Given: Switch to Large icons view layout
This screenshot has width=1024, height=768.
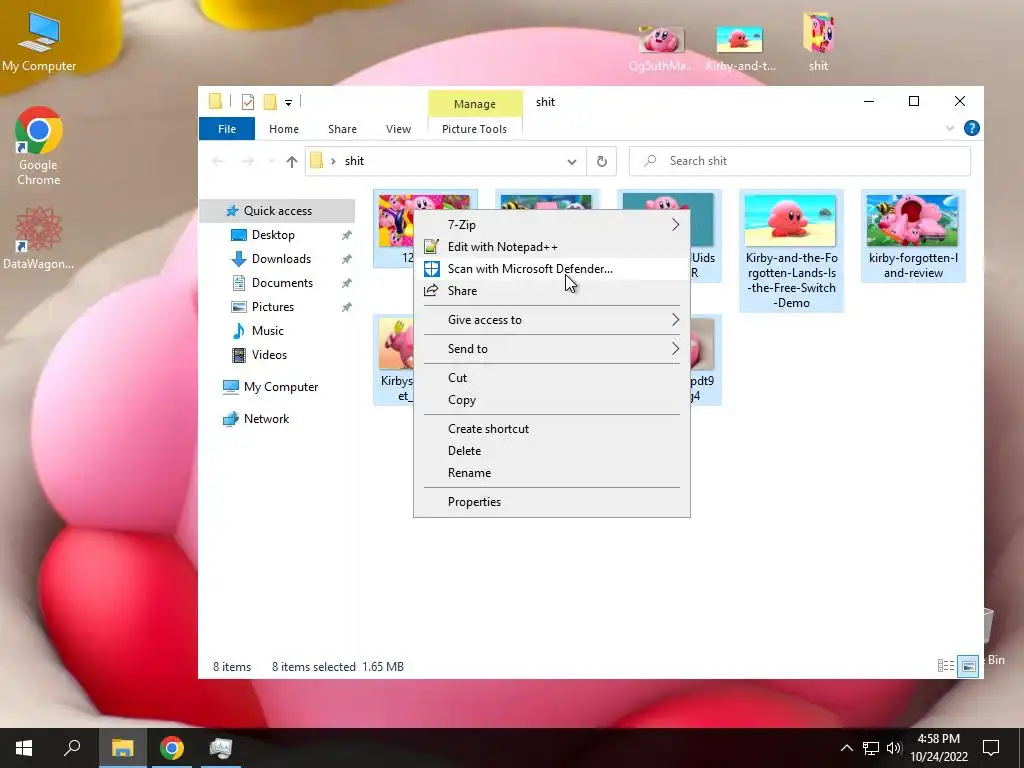Looking at the screenshot, I should tap(968, 666).
